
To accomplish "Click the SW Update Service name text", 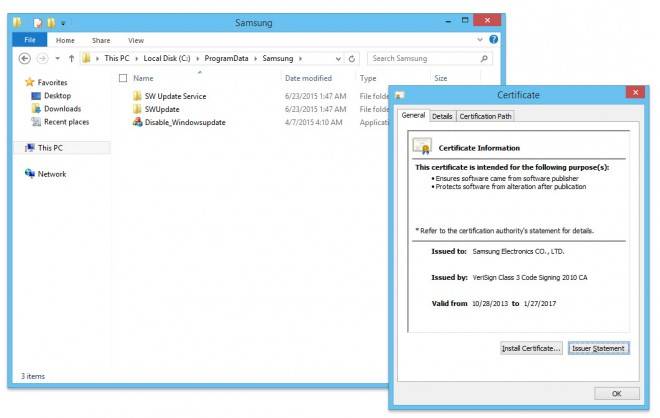I will click(x=176, y=96).
